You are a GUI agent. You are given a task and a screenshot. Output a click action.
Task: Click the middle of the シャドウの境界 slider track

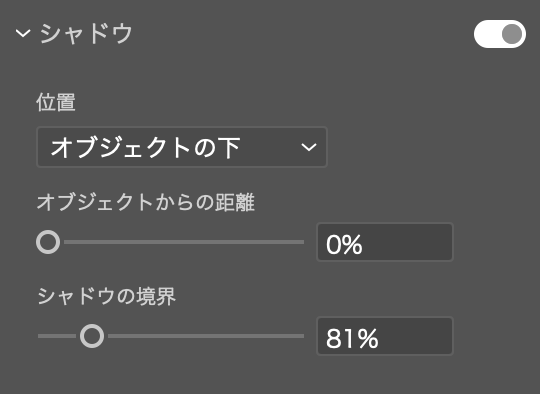point(171,336)
